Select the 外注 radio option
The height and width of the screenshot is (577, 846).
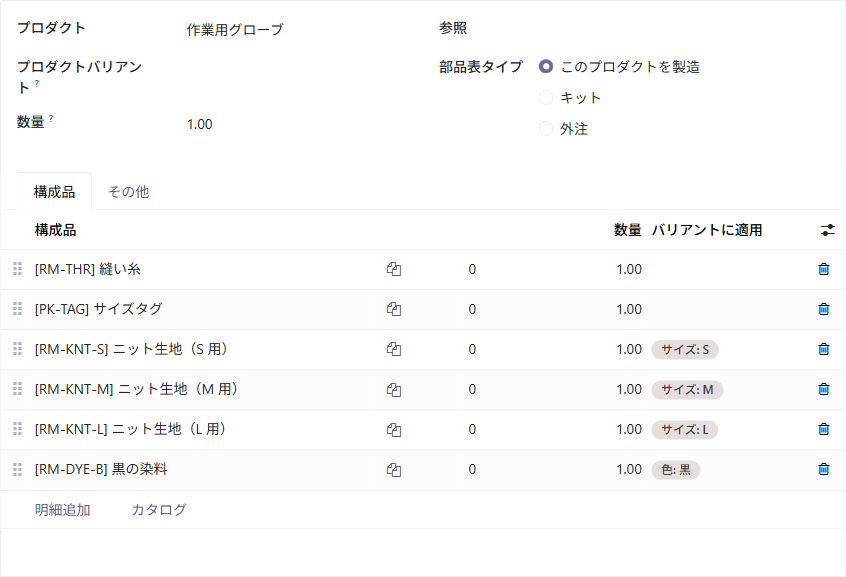point(546,128)
